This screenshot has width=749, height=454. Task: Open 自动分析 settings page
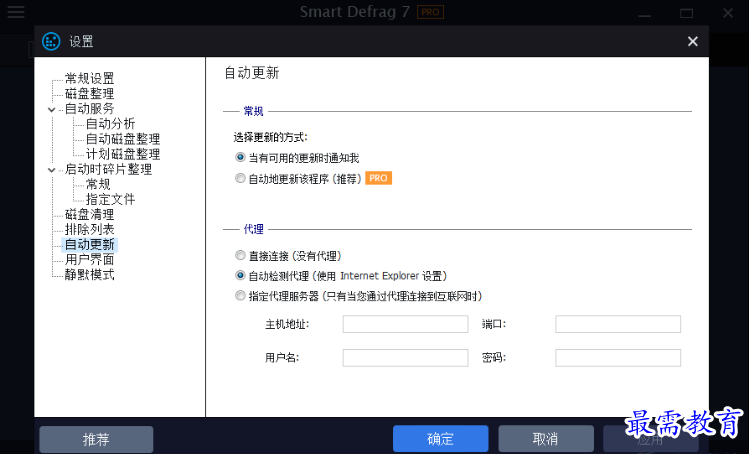(110, 124)
